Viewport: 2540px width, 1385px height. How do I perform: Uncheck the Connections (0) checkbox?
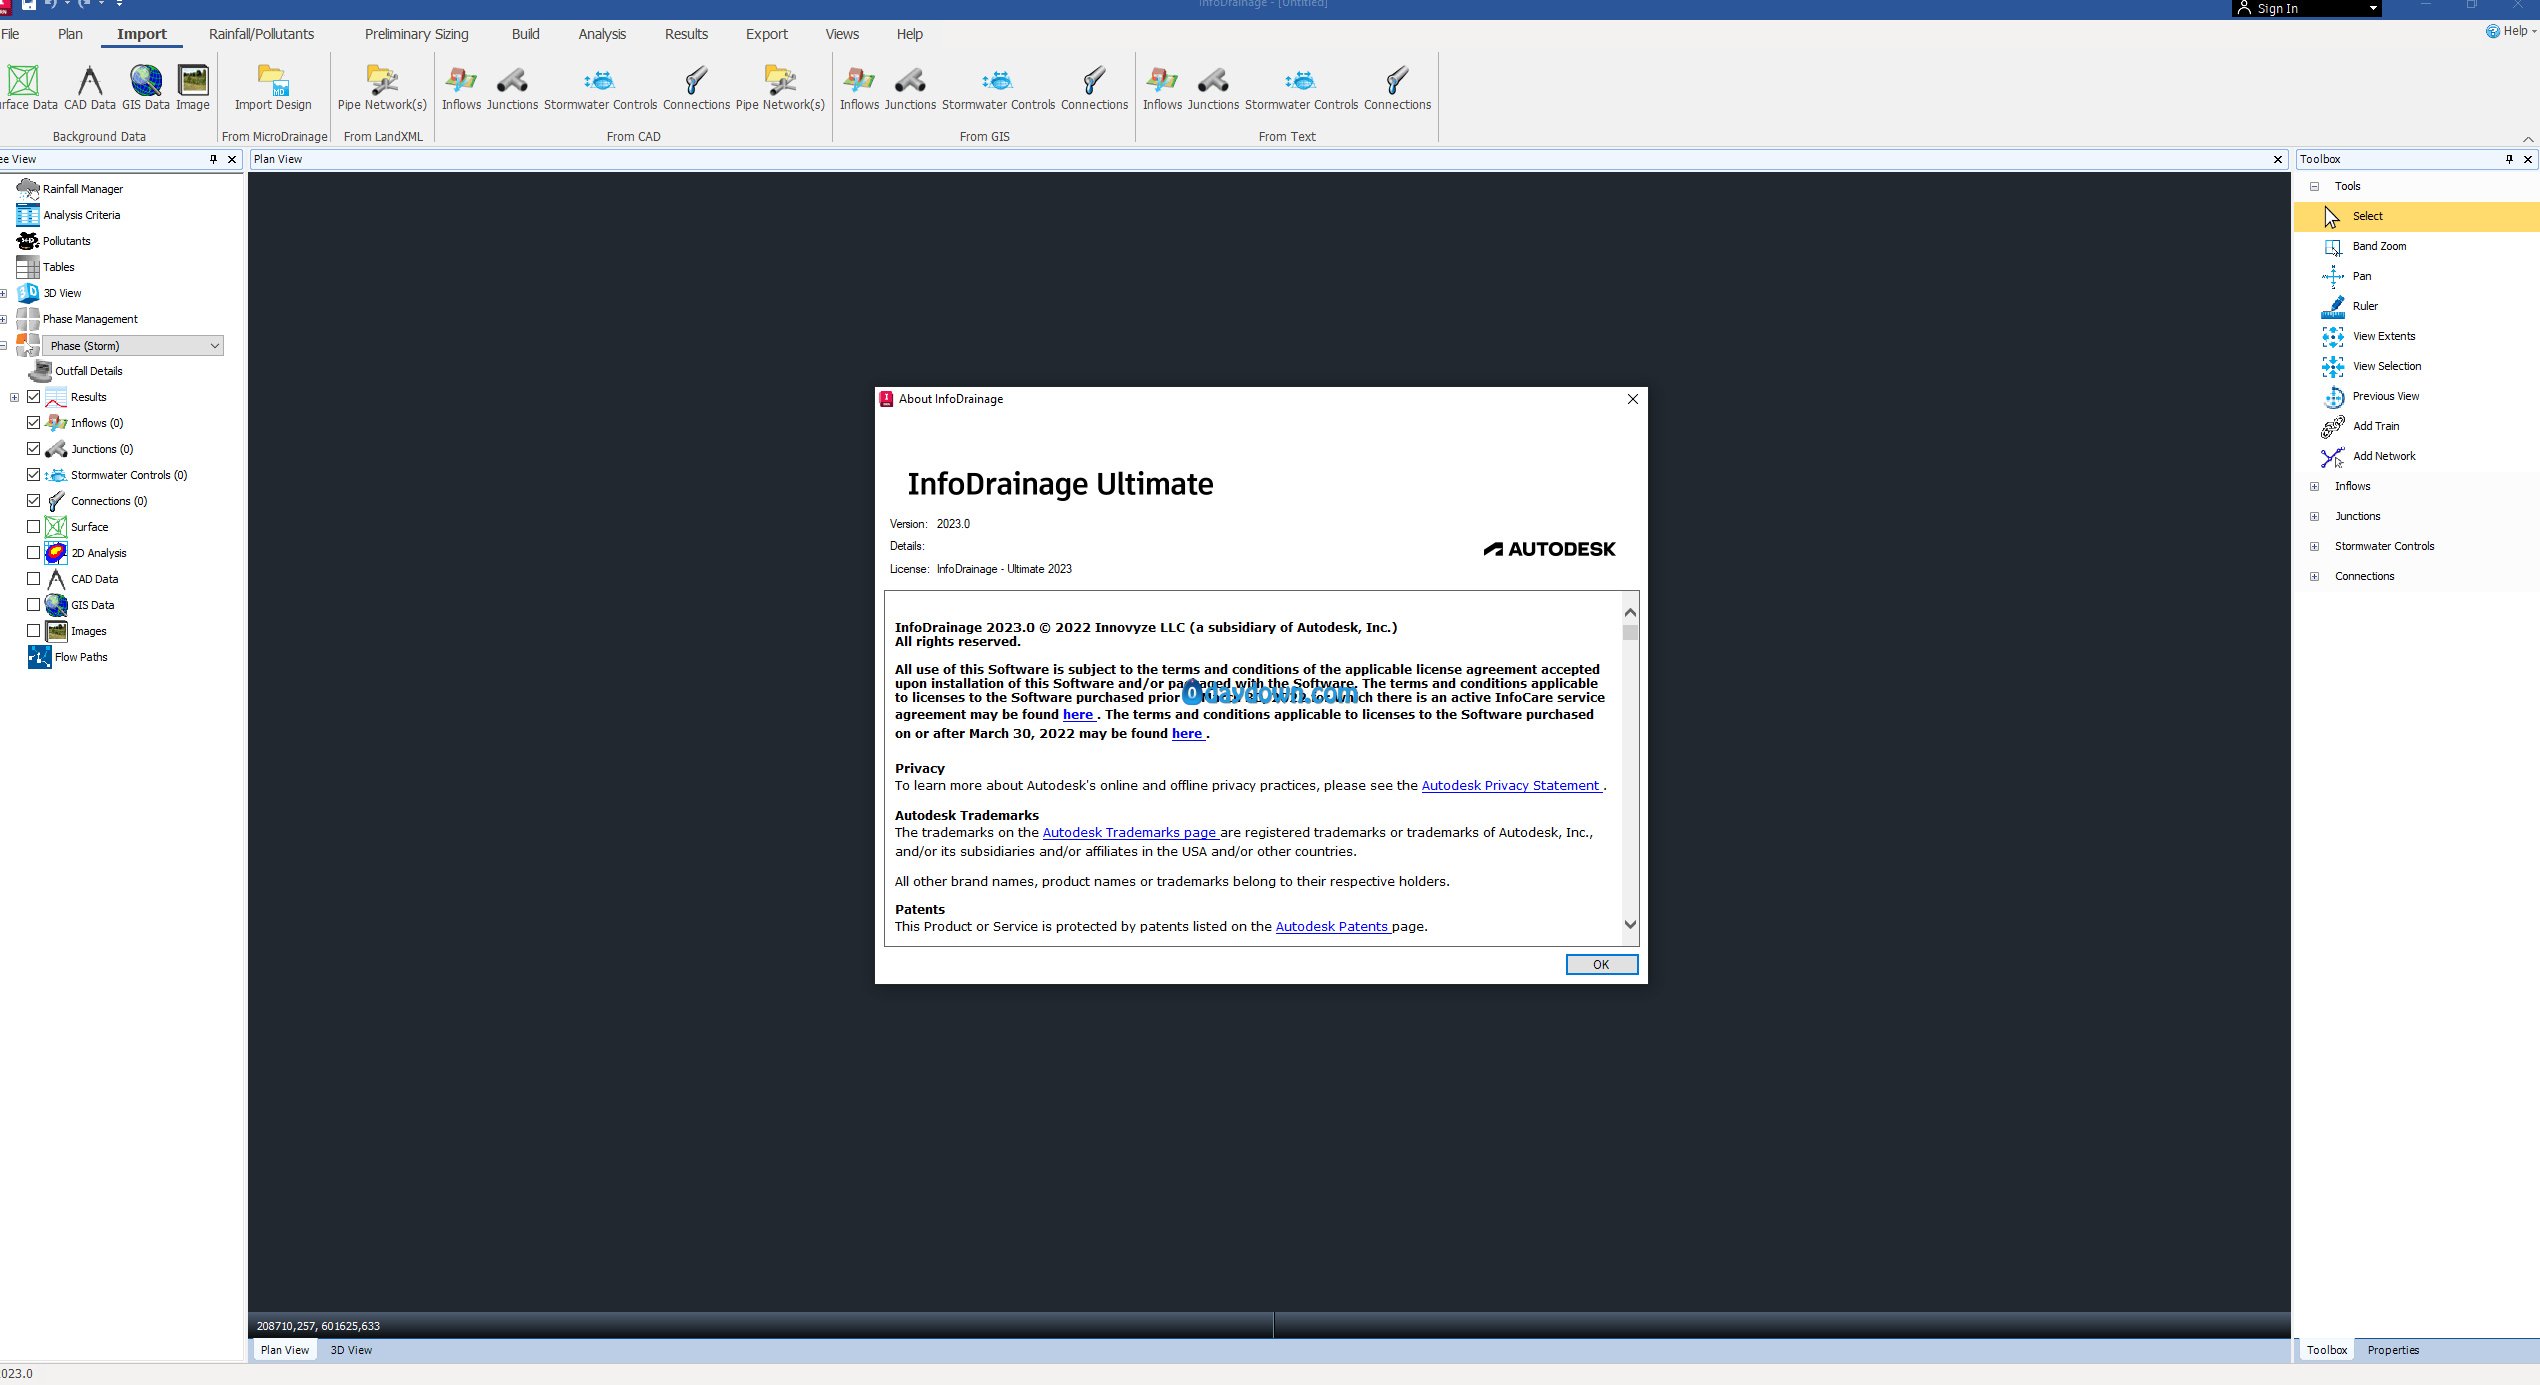34,501
